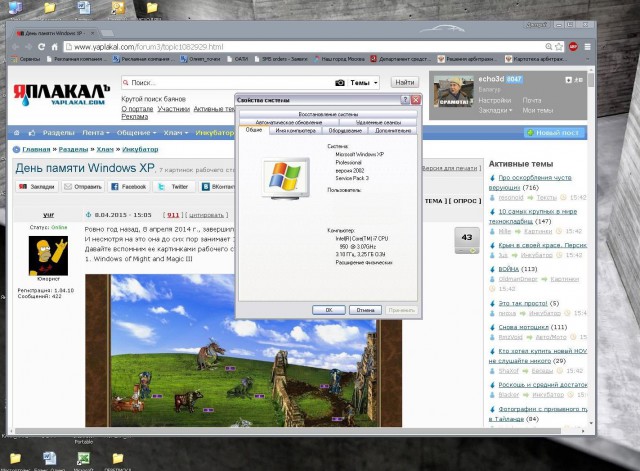Switch to Восстановление системы tab
The height and width of the screenshot is (471, 640).
click(328, 114)
